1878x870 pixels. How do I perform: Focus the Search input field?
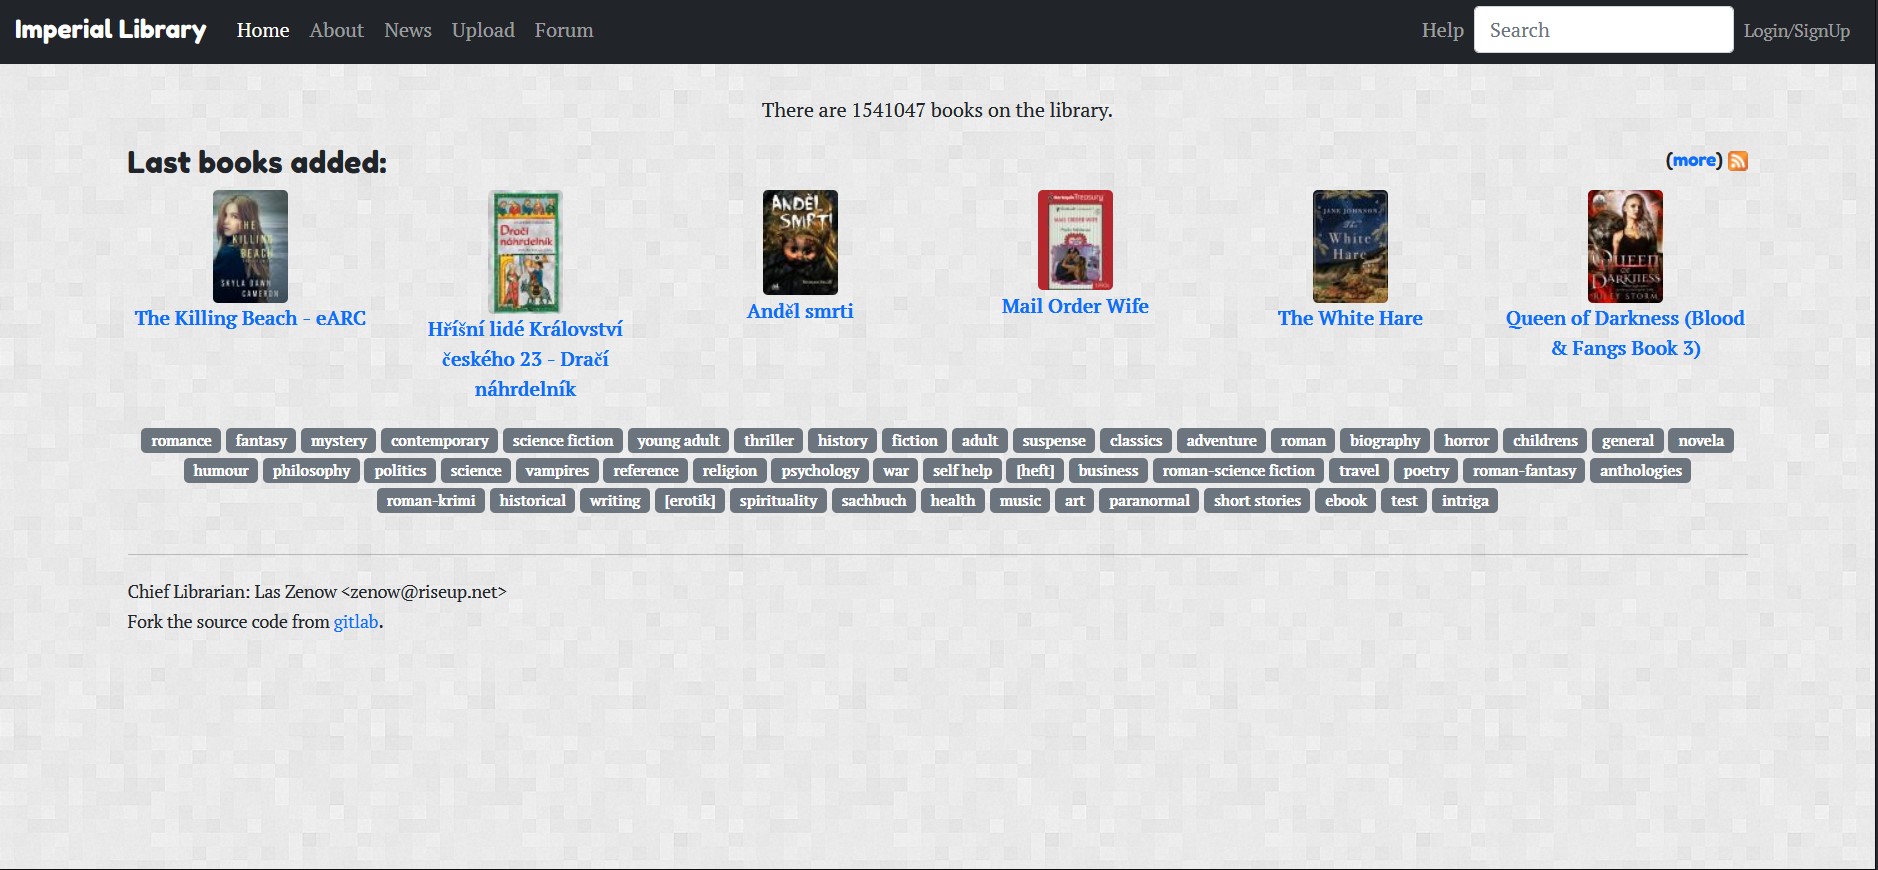(x=1604, y=30)
